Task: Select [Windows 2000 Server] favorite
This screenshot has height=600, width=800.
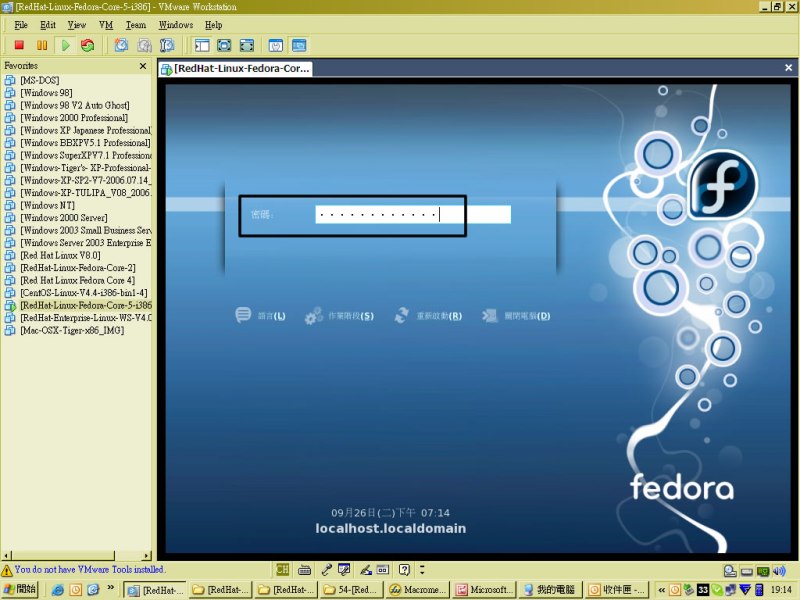Action: pyautogui.click(x=64, y=218)
